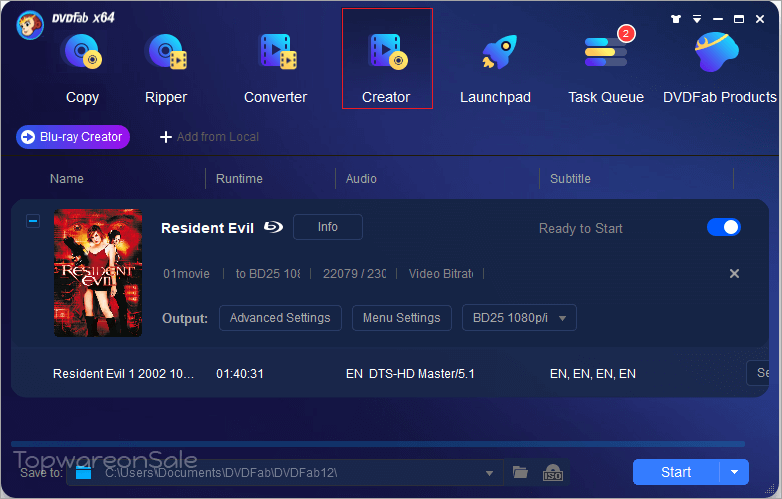The image size is (782, 499).
Task: Click the partially visible Se button on title row
Action: point(758,373)
